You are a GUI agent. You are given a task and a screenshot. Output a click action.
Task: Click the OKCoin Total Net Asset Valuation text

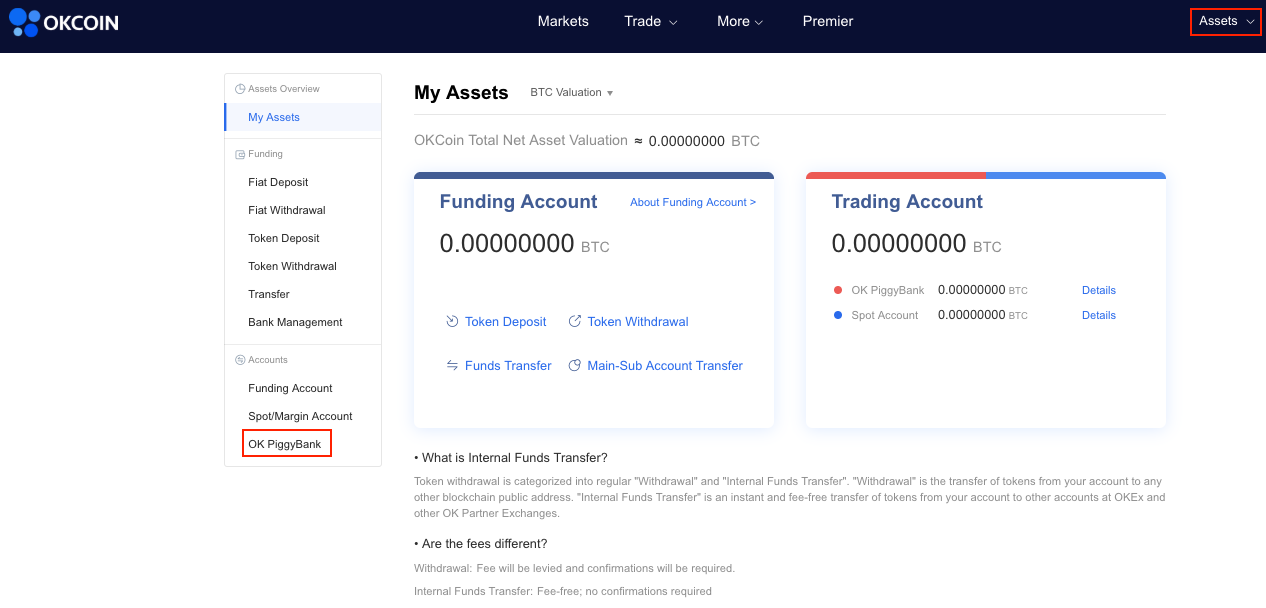pos(521,140)
